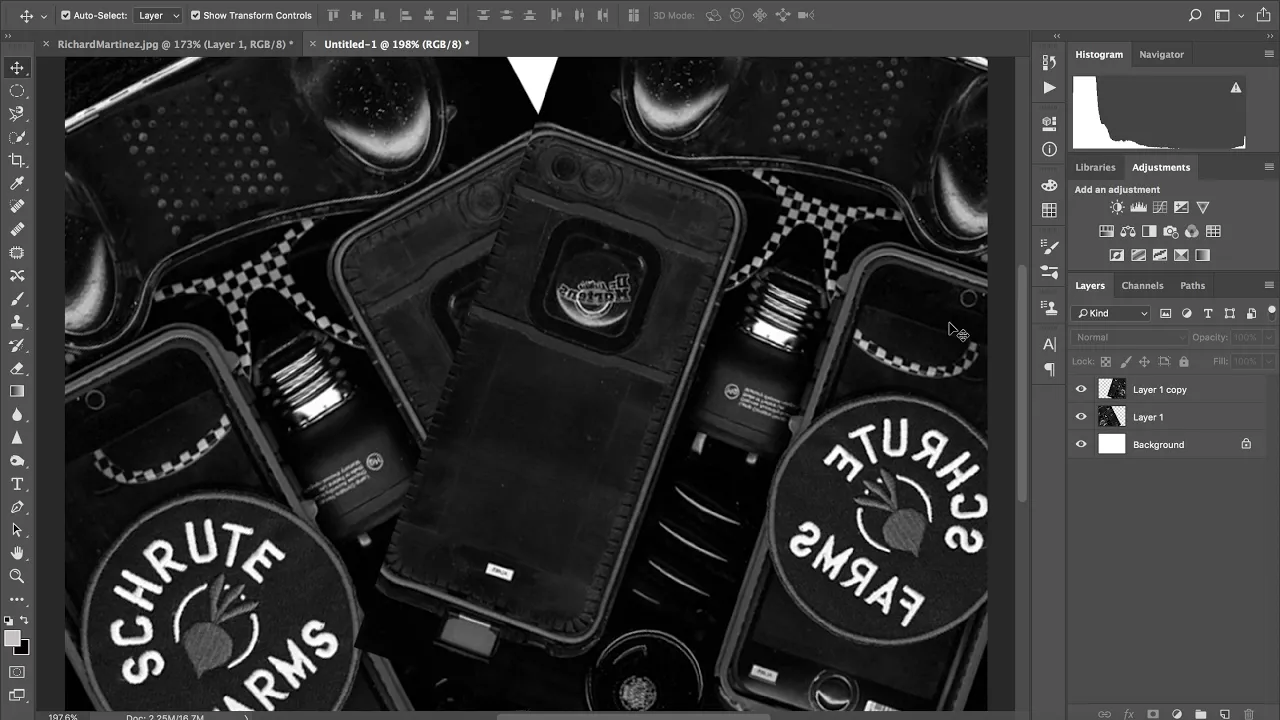
Task: Add a Gradient Map adjustment
Action: point(1202,255)
